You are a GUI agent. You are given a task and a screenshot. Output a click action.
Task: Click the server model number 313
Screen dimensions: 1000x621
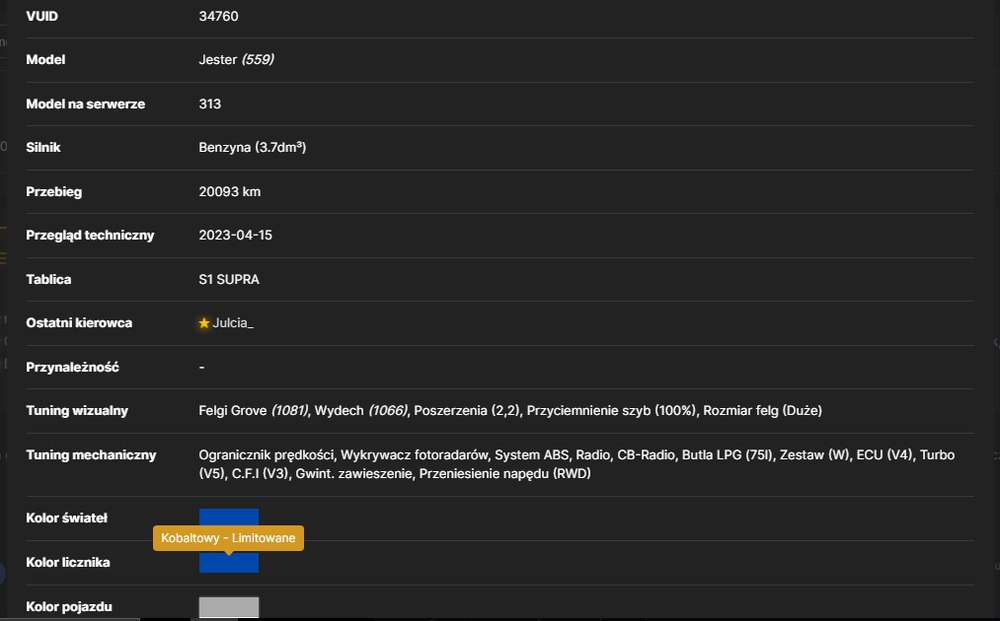[x=210, y=104]
